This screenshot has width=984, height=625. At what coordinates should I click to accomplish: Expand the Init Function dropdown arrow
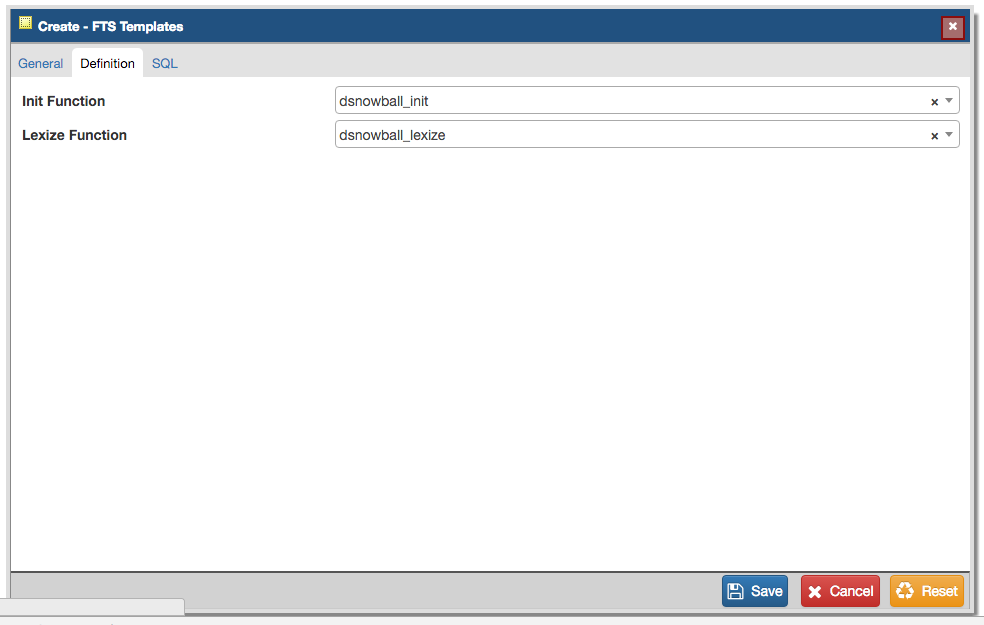(x=949, y=100)
